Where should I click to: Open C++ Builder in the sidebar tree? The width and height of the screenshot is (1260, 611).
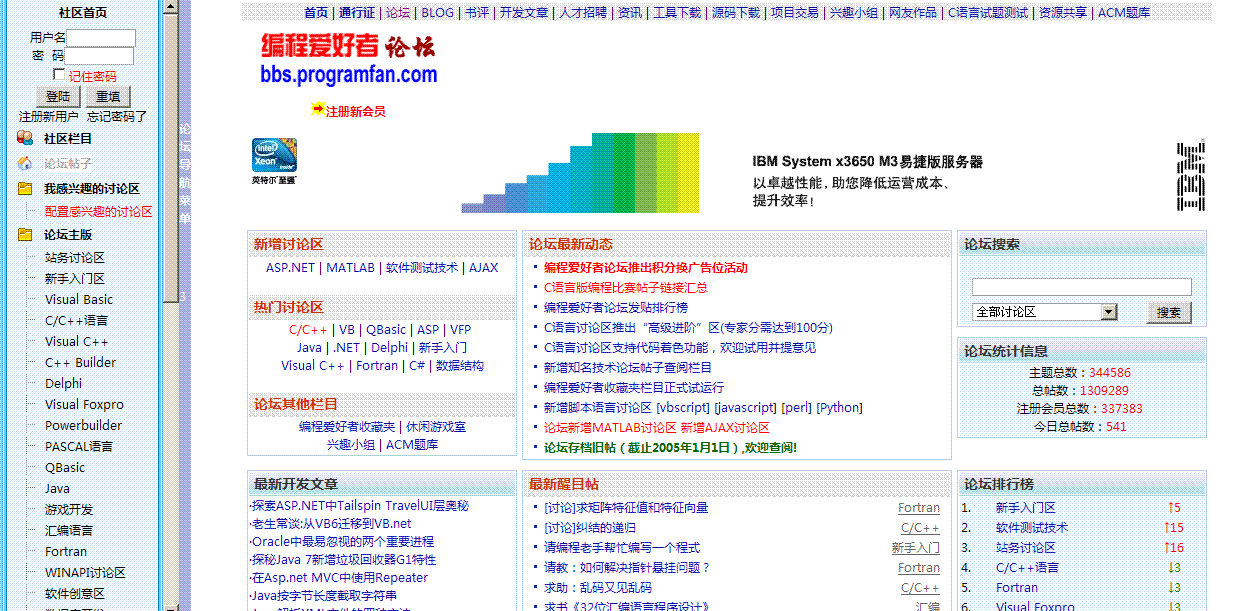click(x=80, y=363)
